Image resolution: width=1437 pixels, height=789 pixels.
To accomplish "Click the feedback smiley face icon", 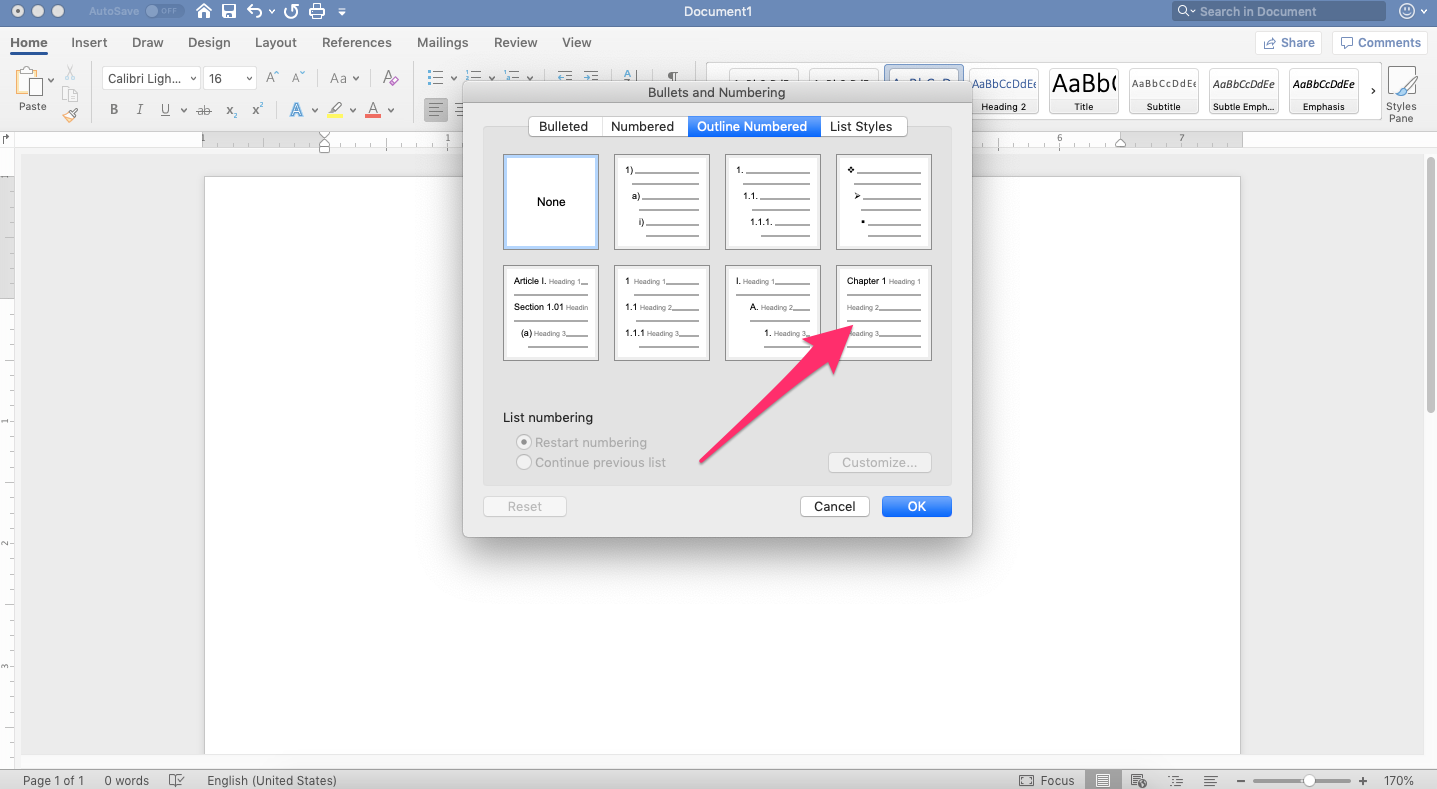I will click(x=1407, y=11).
